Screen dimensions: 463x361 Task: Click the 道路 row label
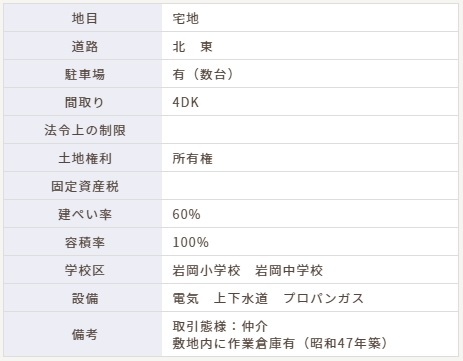(85, 46)
